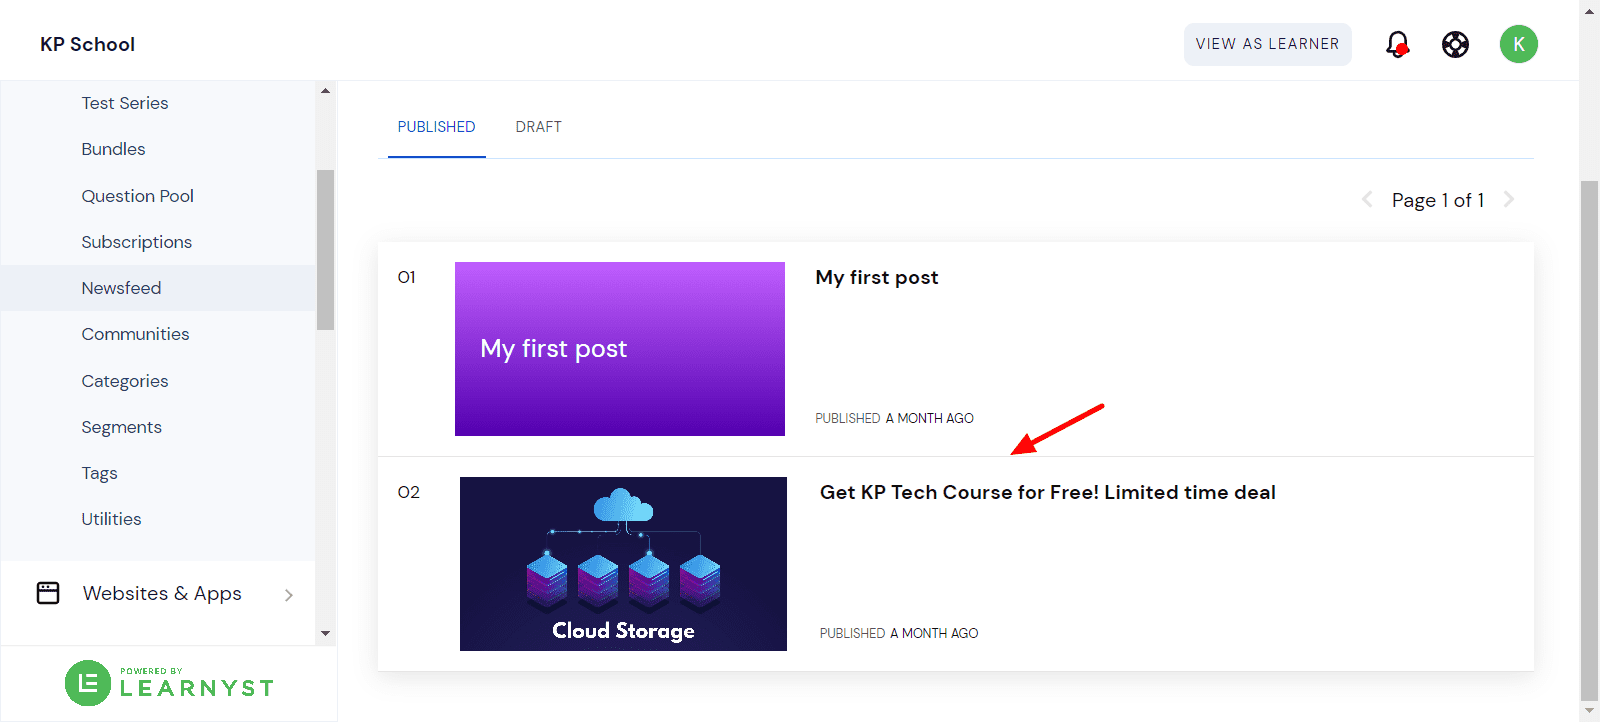Go to next page arrow
This screenshot has height=722, width=1600.
tap(1509, 200)
